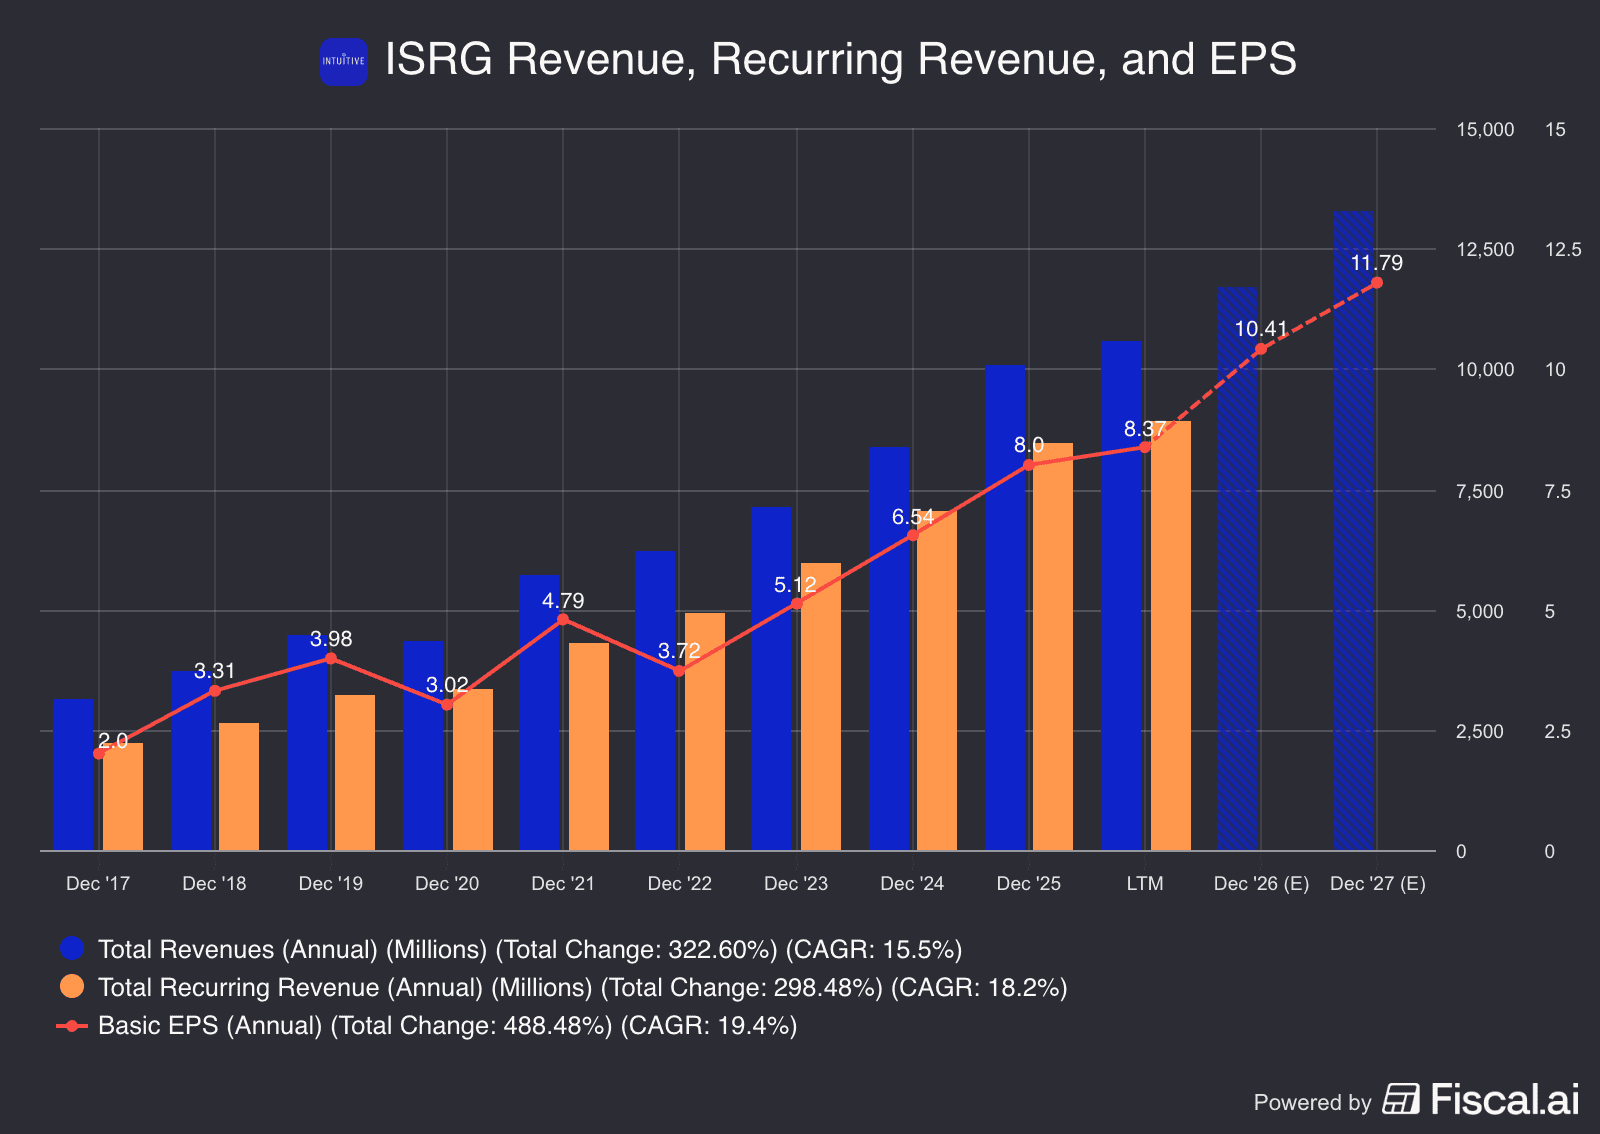Click the Fiscal.ai logo icon
Viewport: 1600px width, 1134px height.
(1401, 1099)
